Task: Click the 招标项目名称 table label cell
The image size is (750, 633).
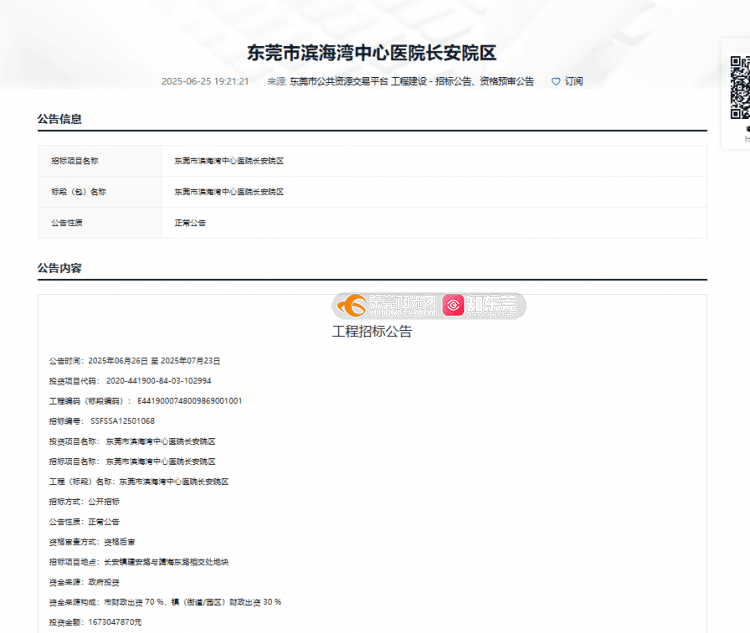Action: (x=75, y=161)
